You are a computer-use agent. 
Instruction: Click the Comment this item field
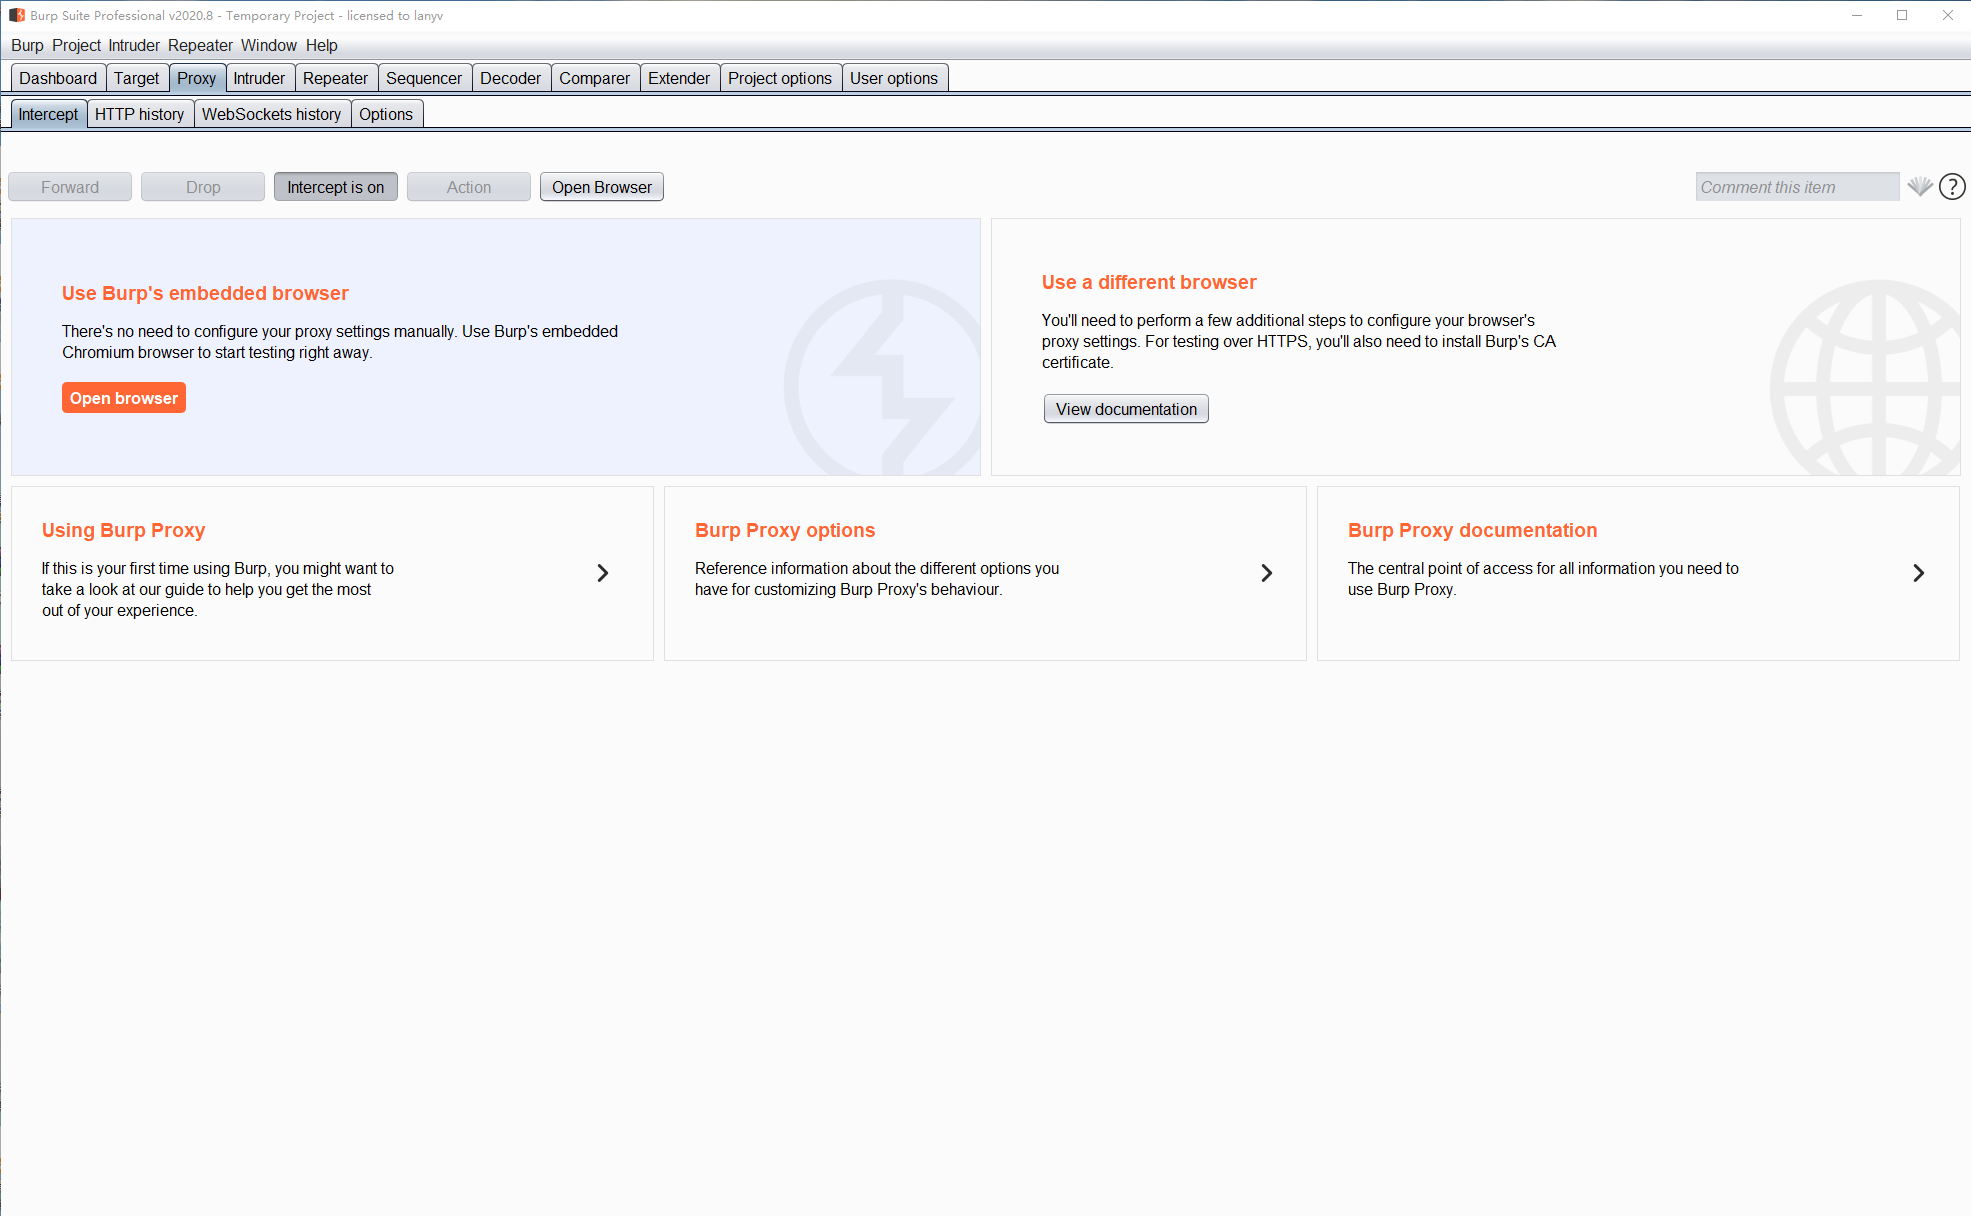coord(1797,187)
